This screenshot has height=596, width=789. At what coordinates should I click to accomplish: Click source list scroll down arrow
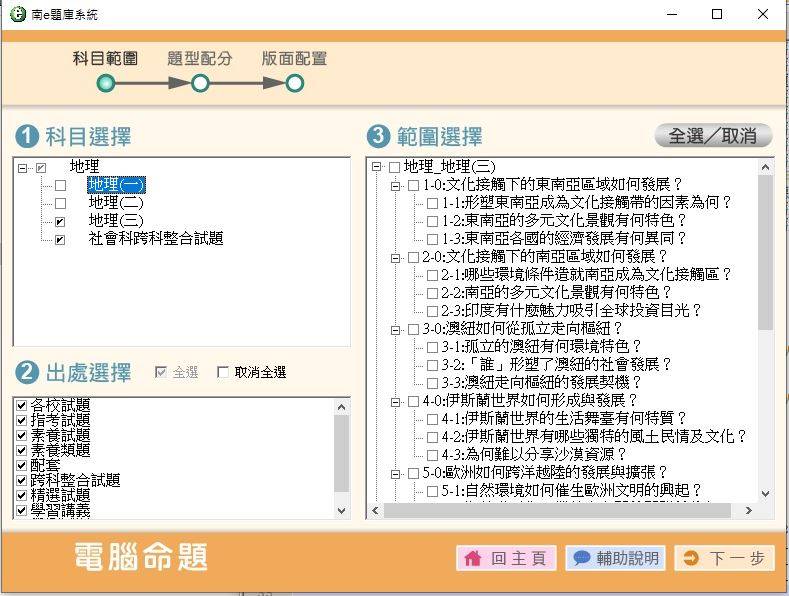[x=342, y=510]
